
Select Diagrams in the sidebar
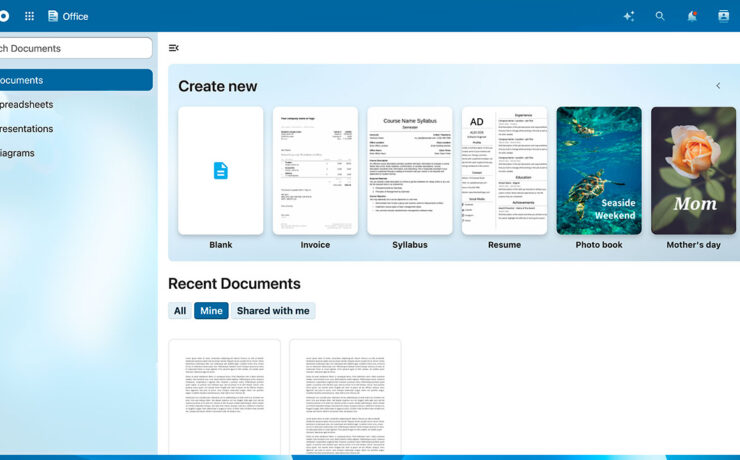pyautogui.click(x=76, y=153)
